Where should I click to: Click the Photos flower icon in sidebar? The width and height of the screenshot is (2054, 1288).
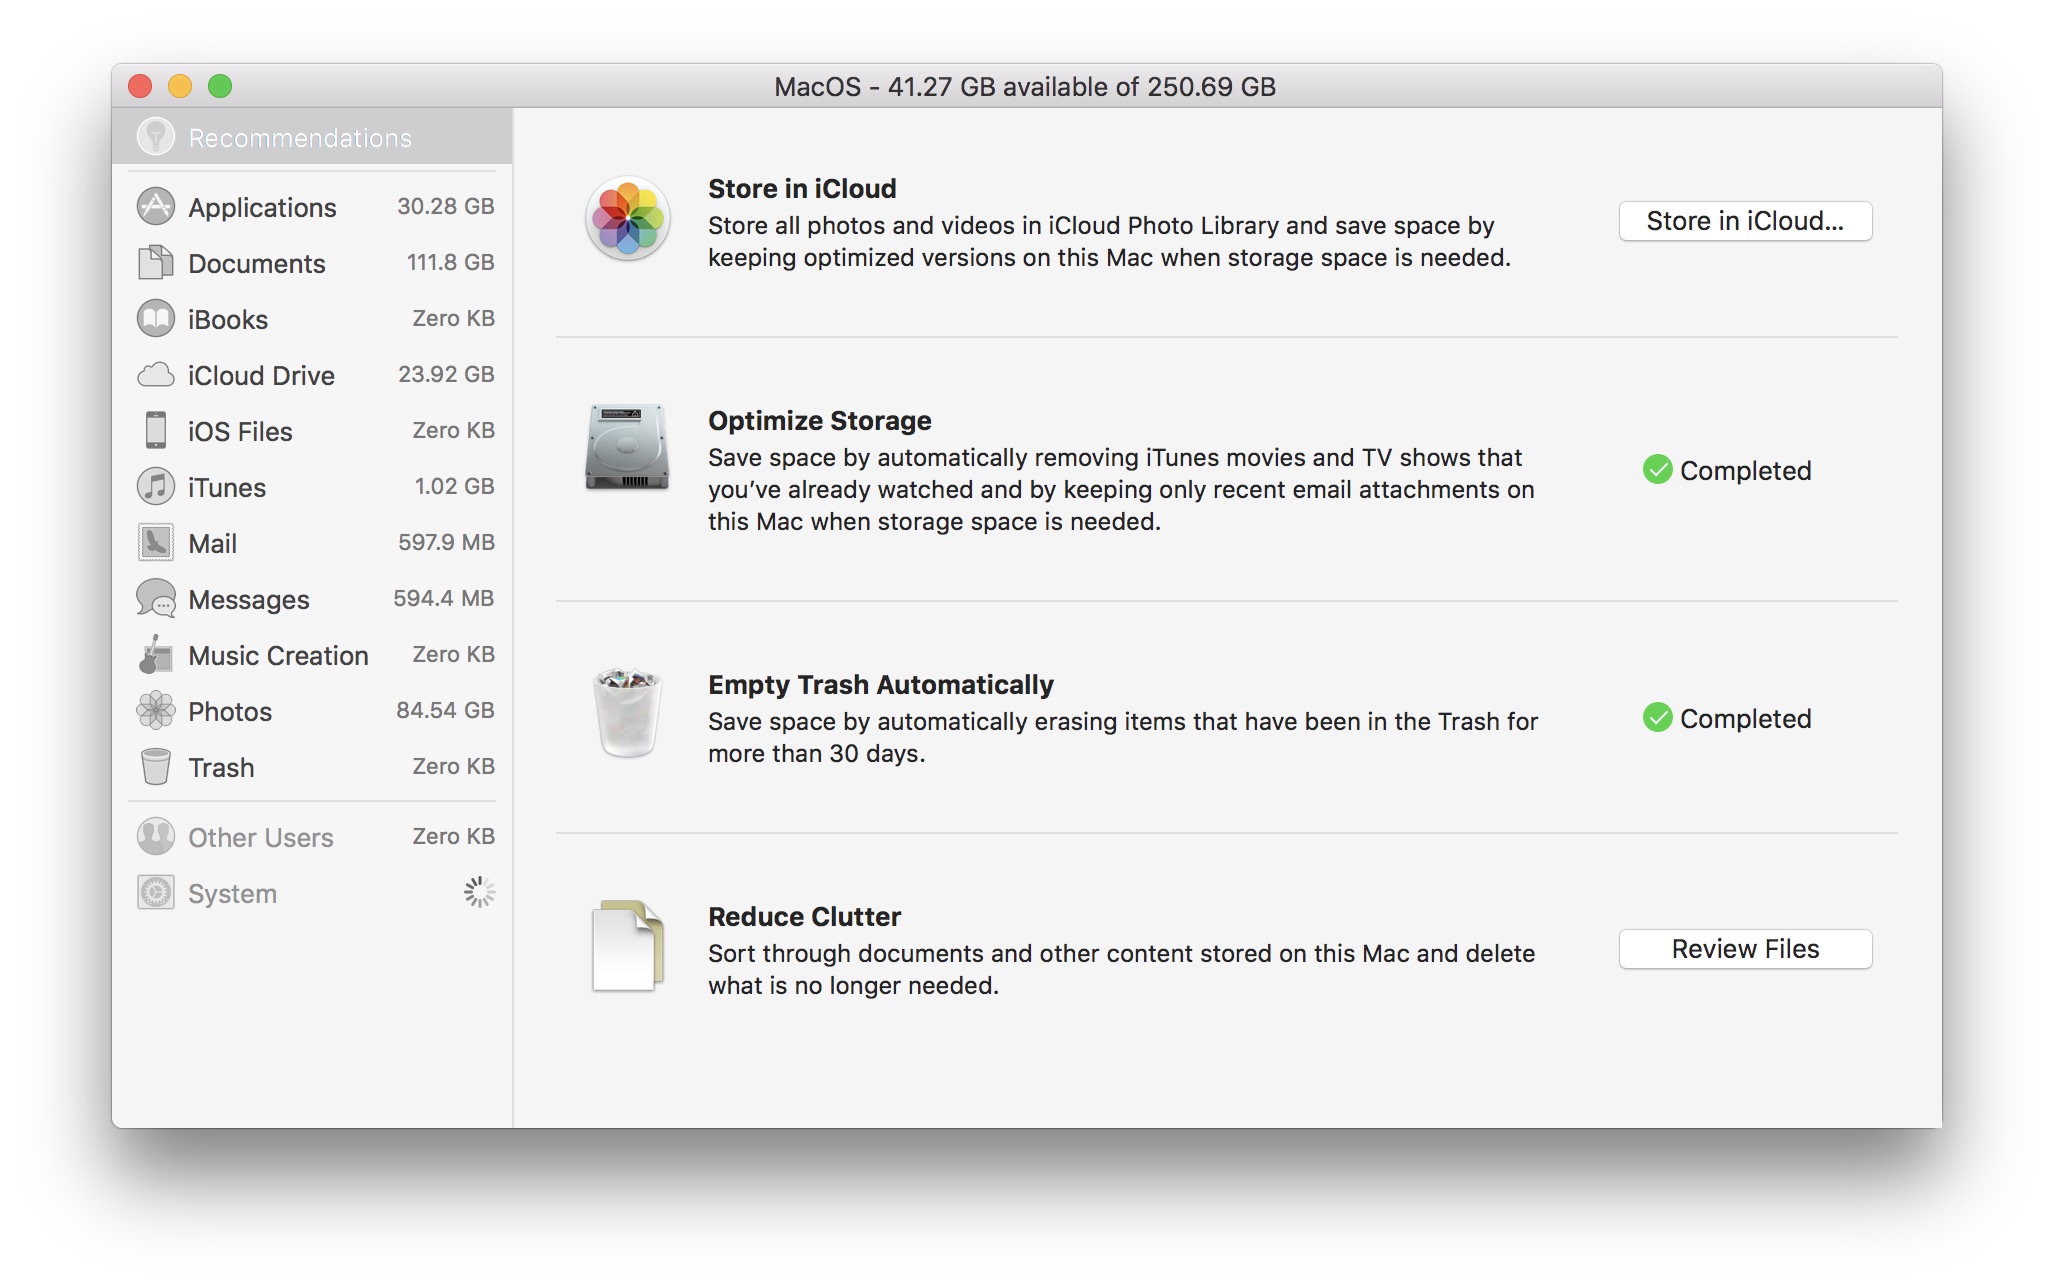pos(156,711)
